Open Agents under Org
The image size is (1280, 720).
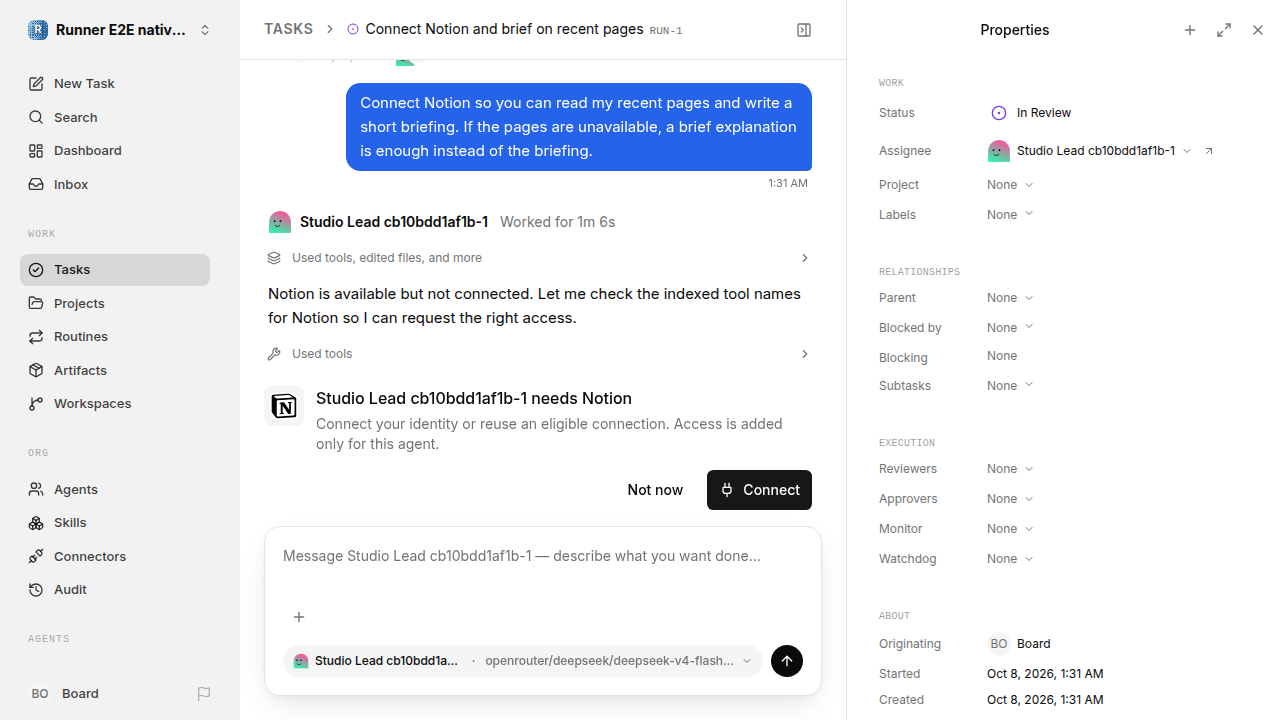(115, 489)
